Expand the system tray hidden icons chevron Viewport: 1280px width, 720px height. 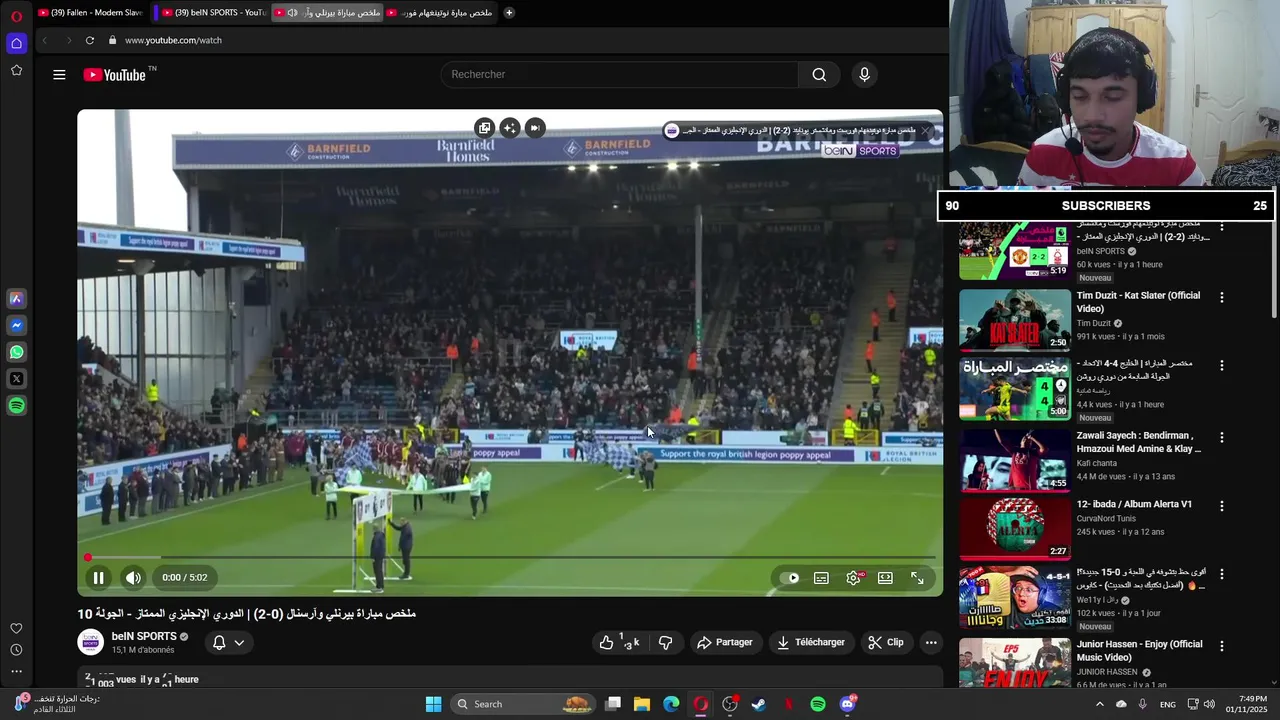click(x=1100, y=704)
